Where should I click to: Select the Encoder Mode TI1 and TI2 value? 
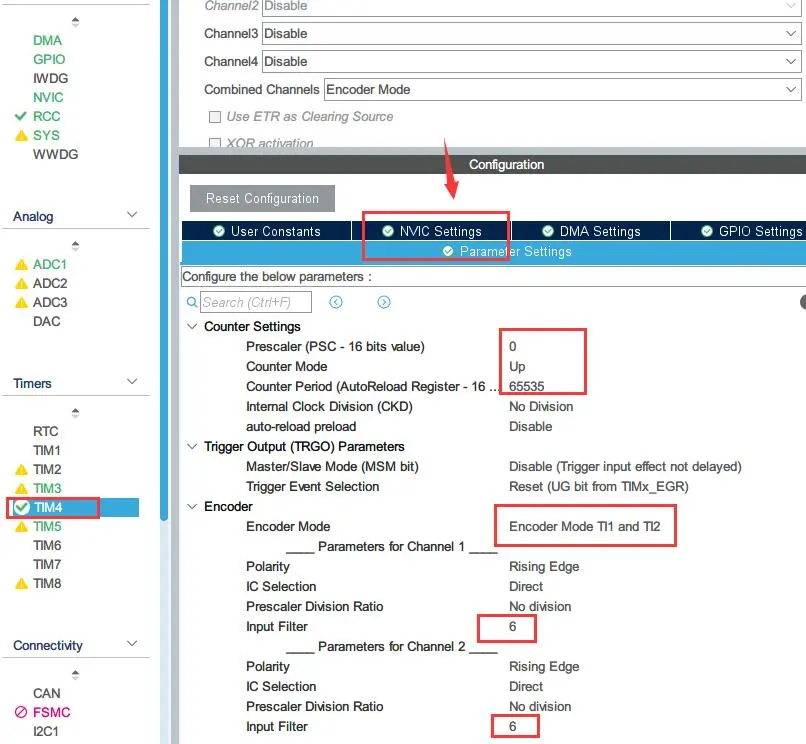585,526
